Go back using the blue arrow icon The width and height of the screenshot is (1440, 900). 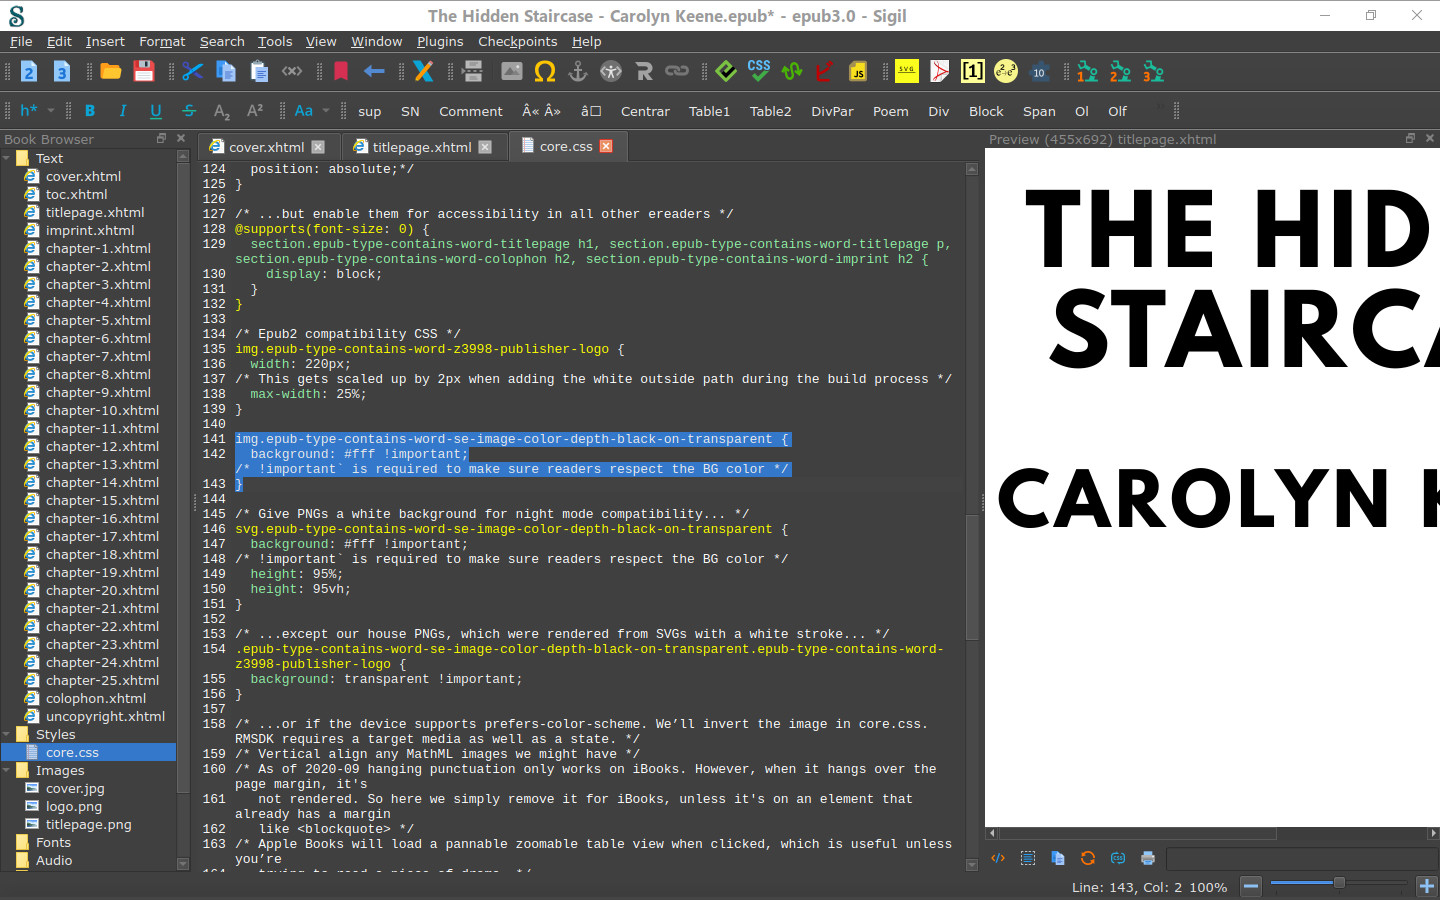(x=374, y=72)
